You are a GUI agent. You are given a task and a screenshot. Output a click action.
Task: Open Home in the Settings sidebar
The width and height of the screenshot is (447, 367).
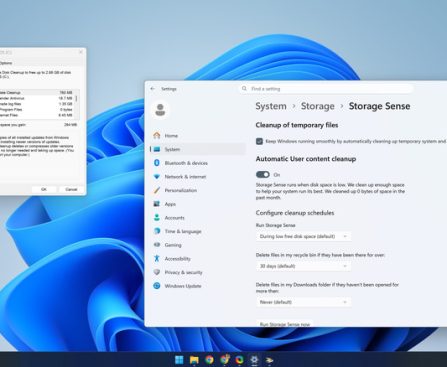[x=198, y=135]
